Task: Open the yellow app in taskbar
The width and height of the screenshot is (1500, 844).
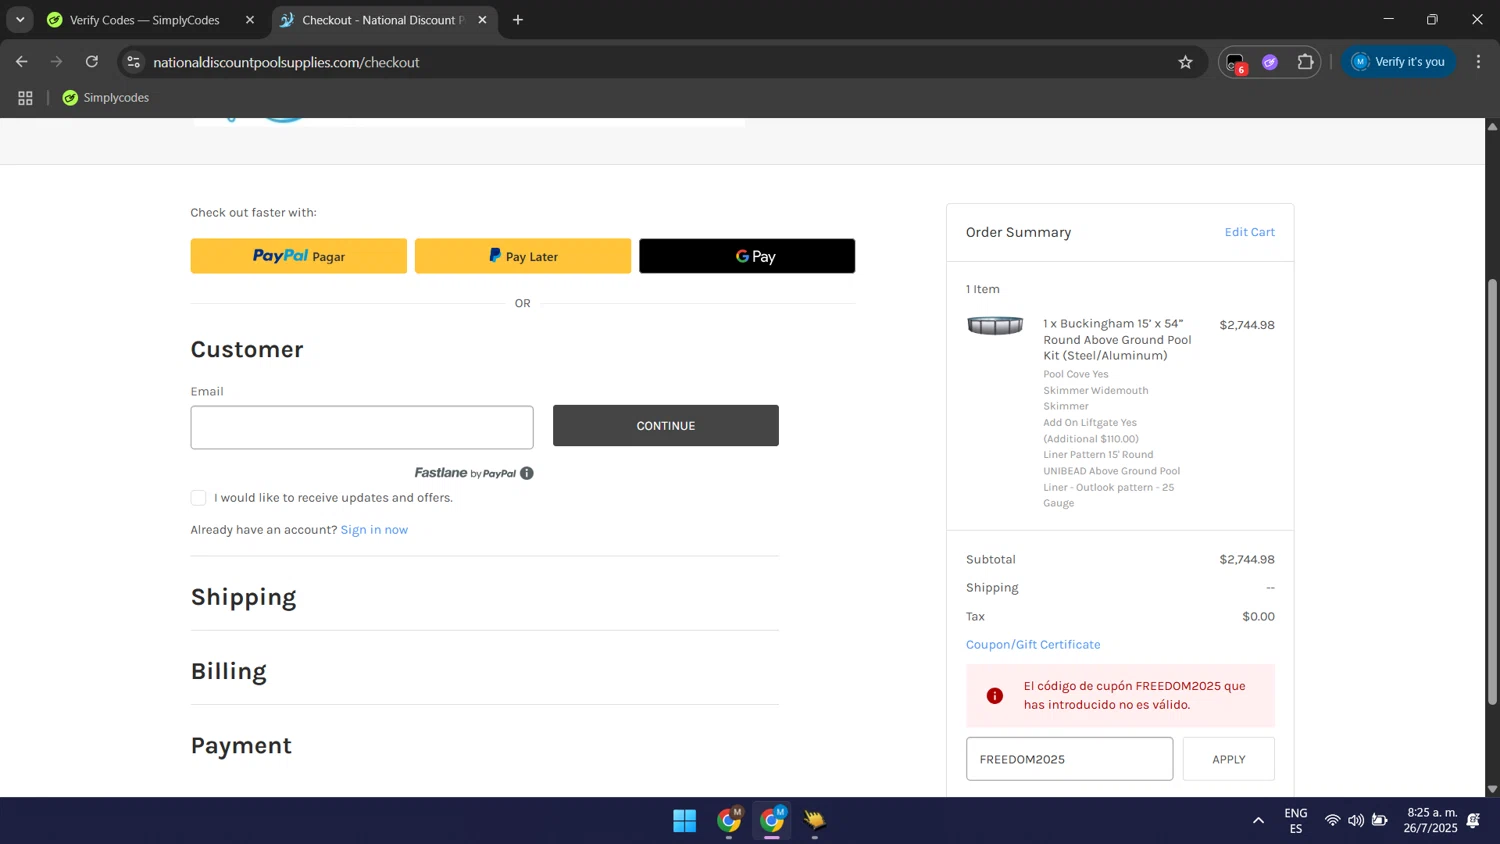Action: tap(814, 821)
